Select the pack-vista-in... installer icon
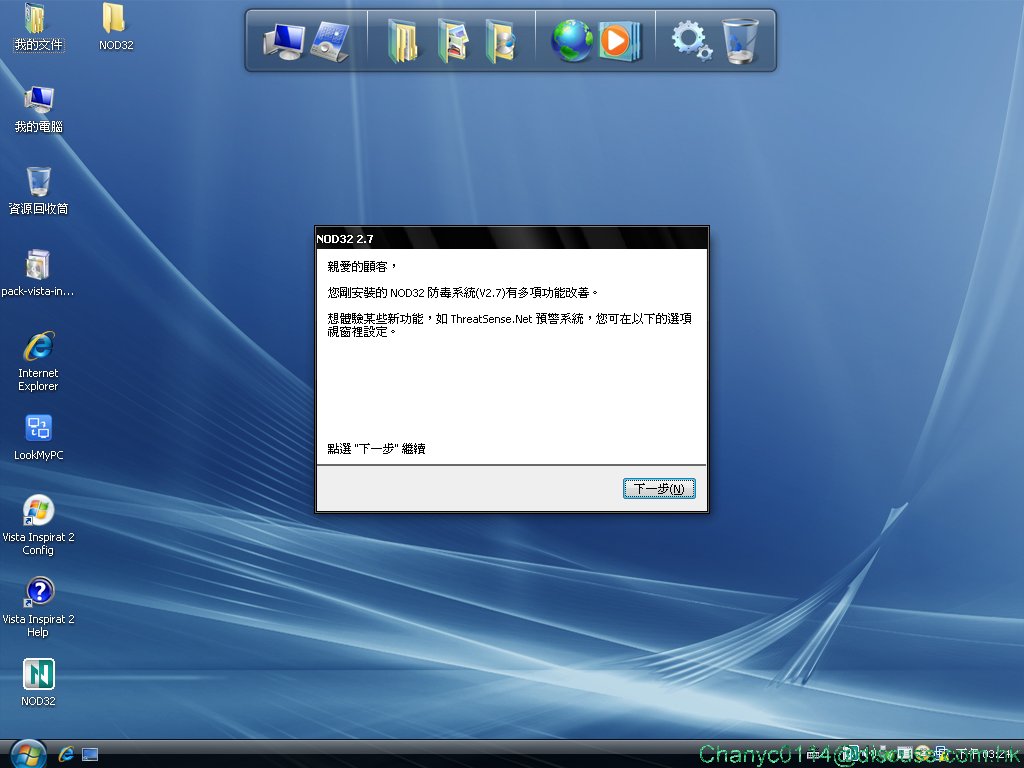This screenshot has width=1024, height=768. pyautogui.click(x=38, y=273)
